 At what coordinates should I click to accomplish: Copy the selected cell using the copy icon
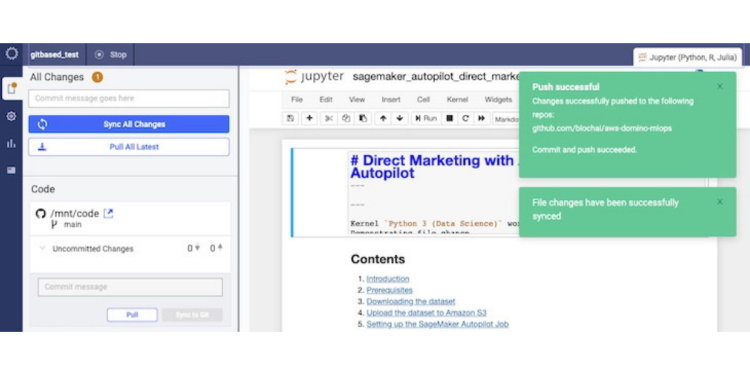coord(346,118)
